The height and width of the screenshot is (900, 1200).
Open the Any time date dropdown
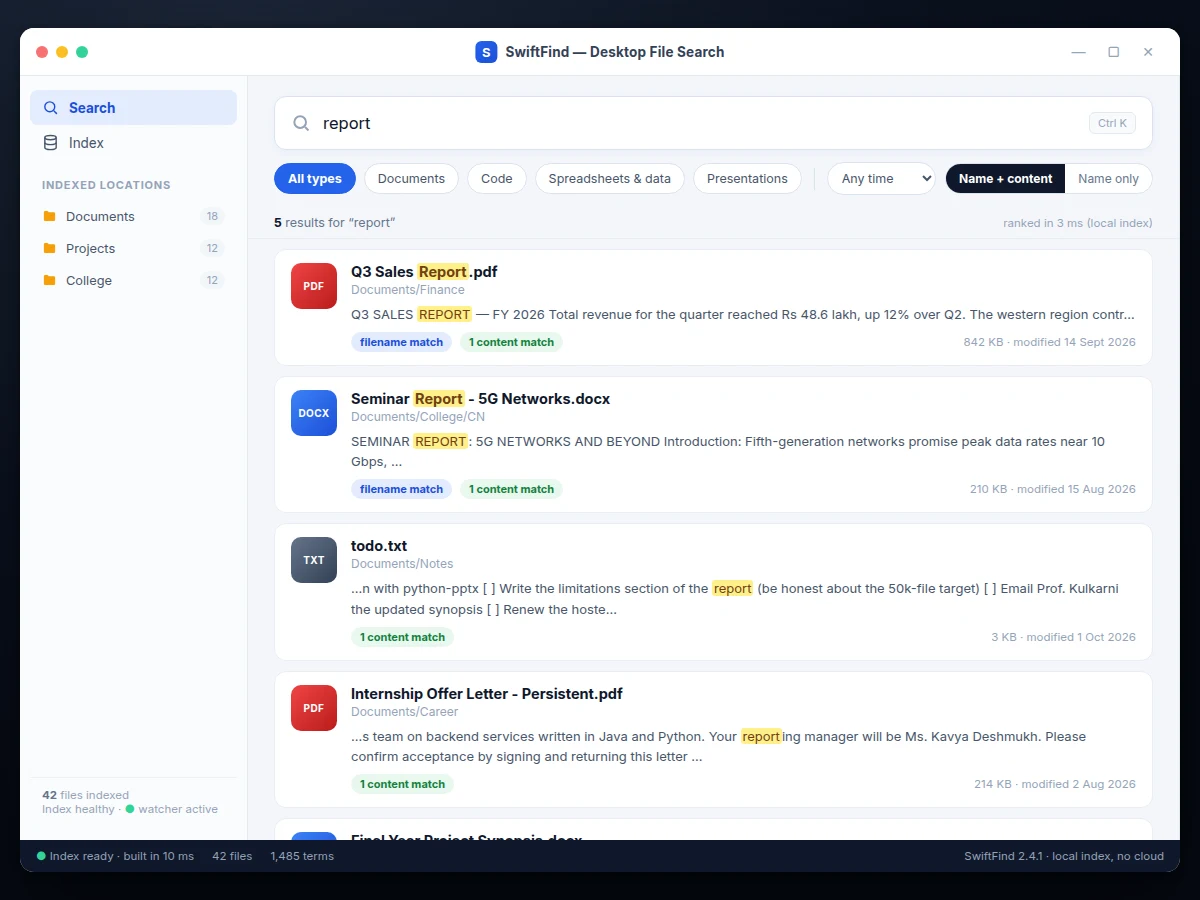pyautogui.click(x=881, y=179)
